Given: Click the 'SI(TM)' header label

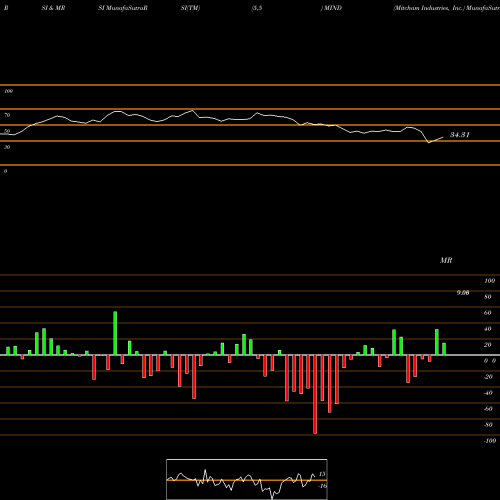Looking at the screenshot, I should (x=190, y=8).
